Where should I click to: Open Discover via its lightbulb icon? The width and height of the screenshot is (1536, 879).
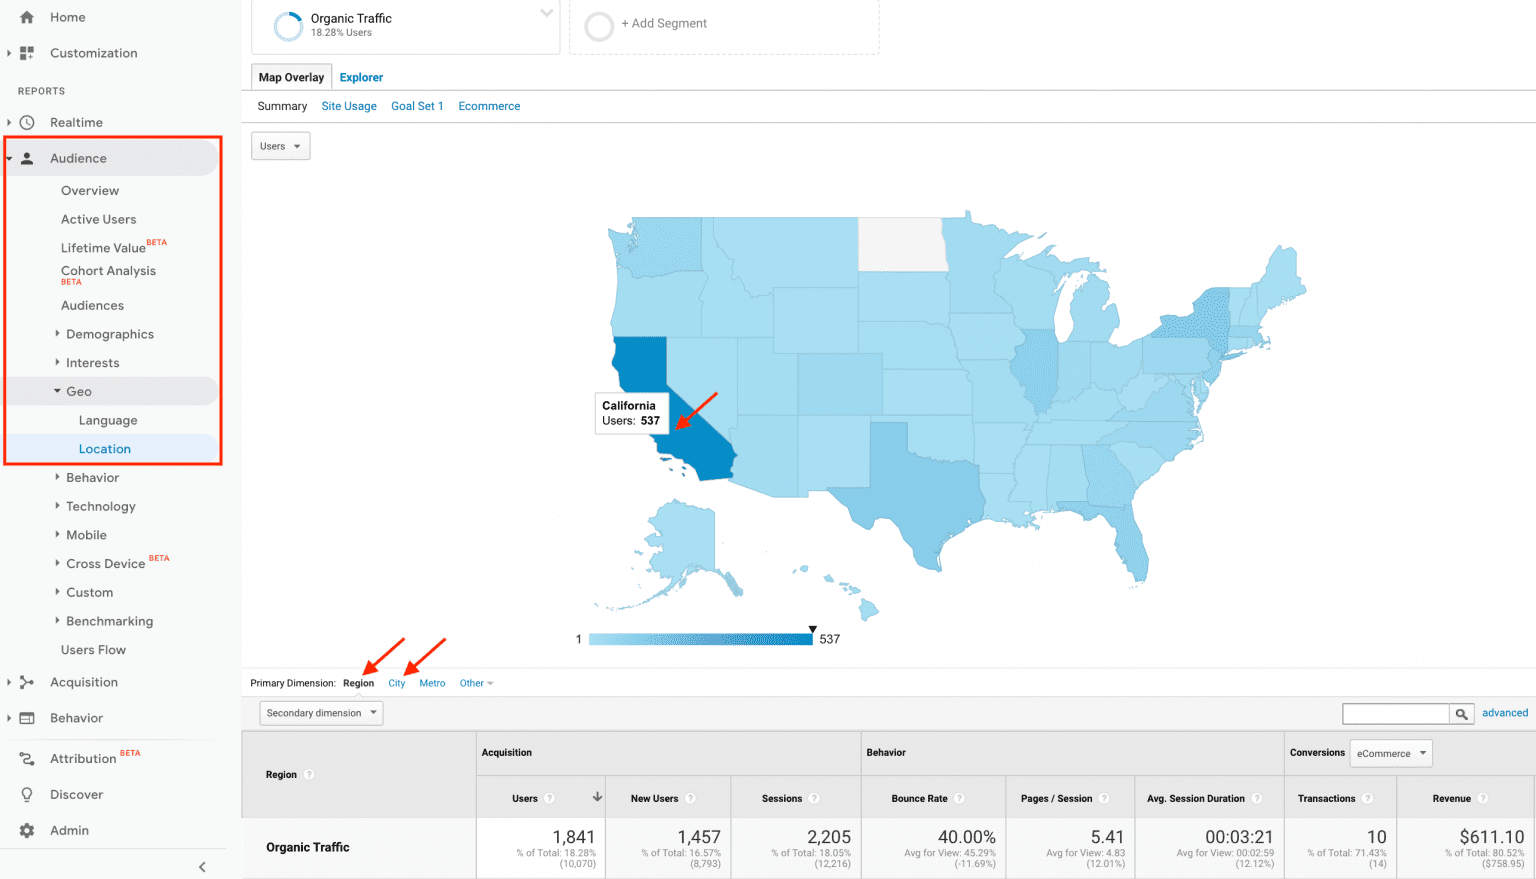(28, 794)
